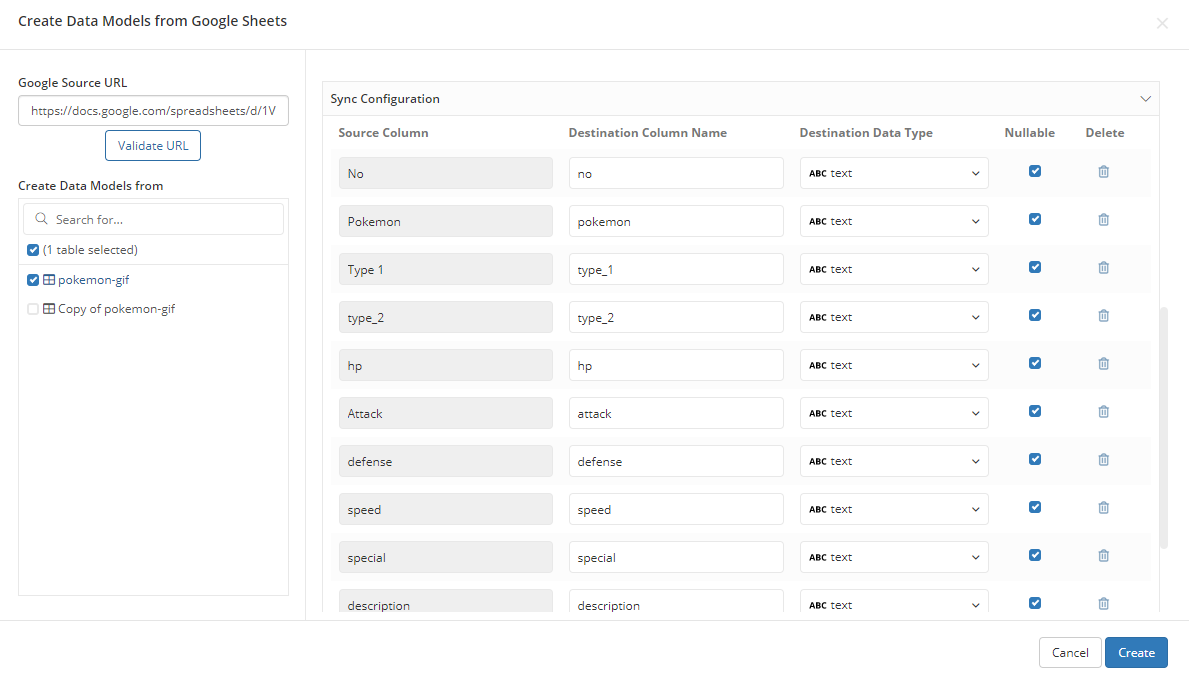The width and height of the screenshot is (1189, 679).
Task: Toggle nullable for the Attack column
Action: (x=1034, y=411)
